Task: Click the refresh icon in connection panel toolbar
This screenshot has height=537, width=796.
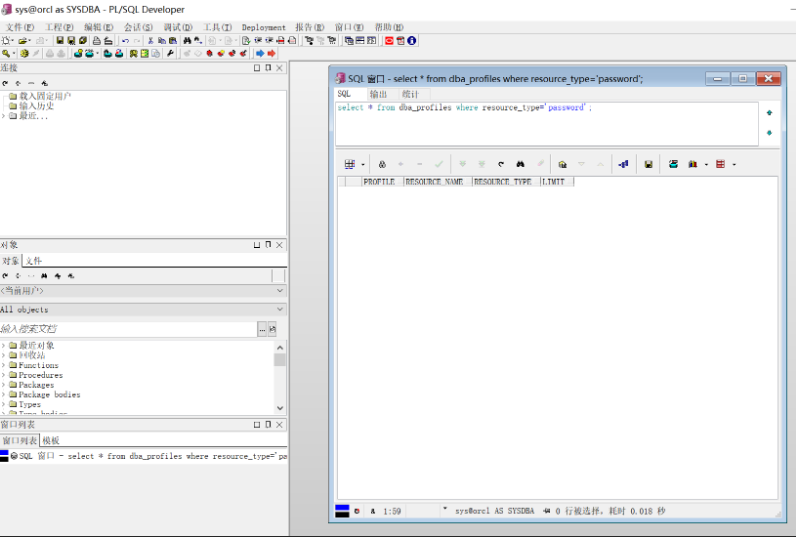Action: [x=5, y=83]
